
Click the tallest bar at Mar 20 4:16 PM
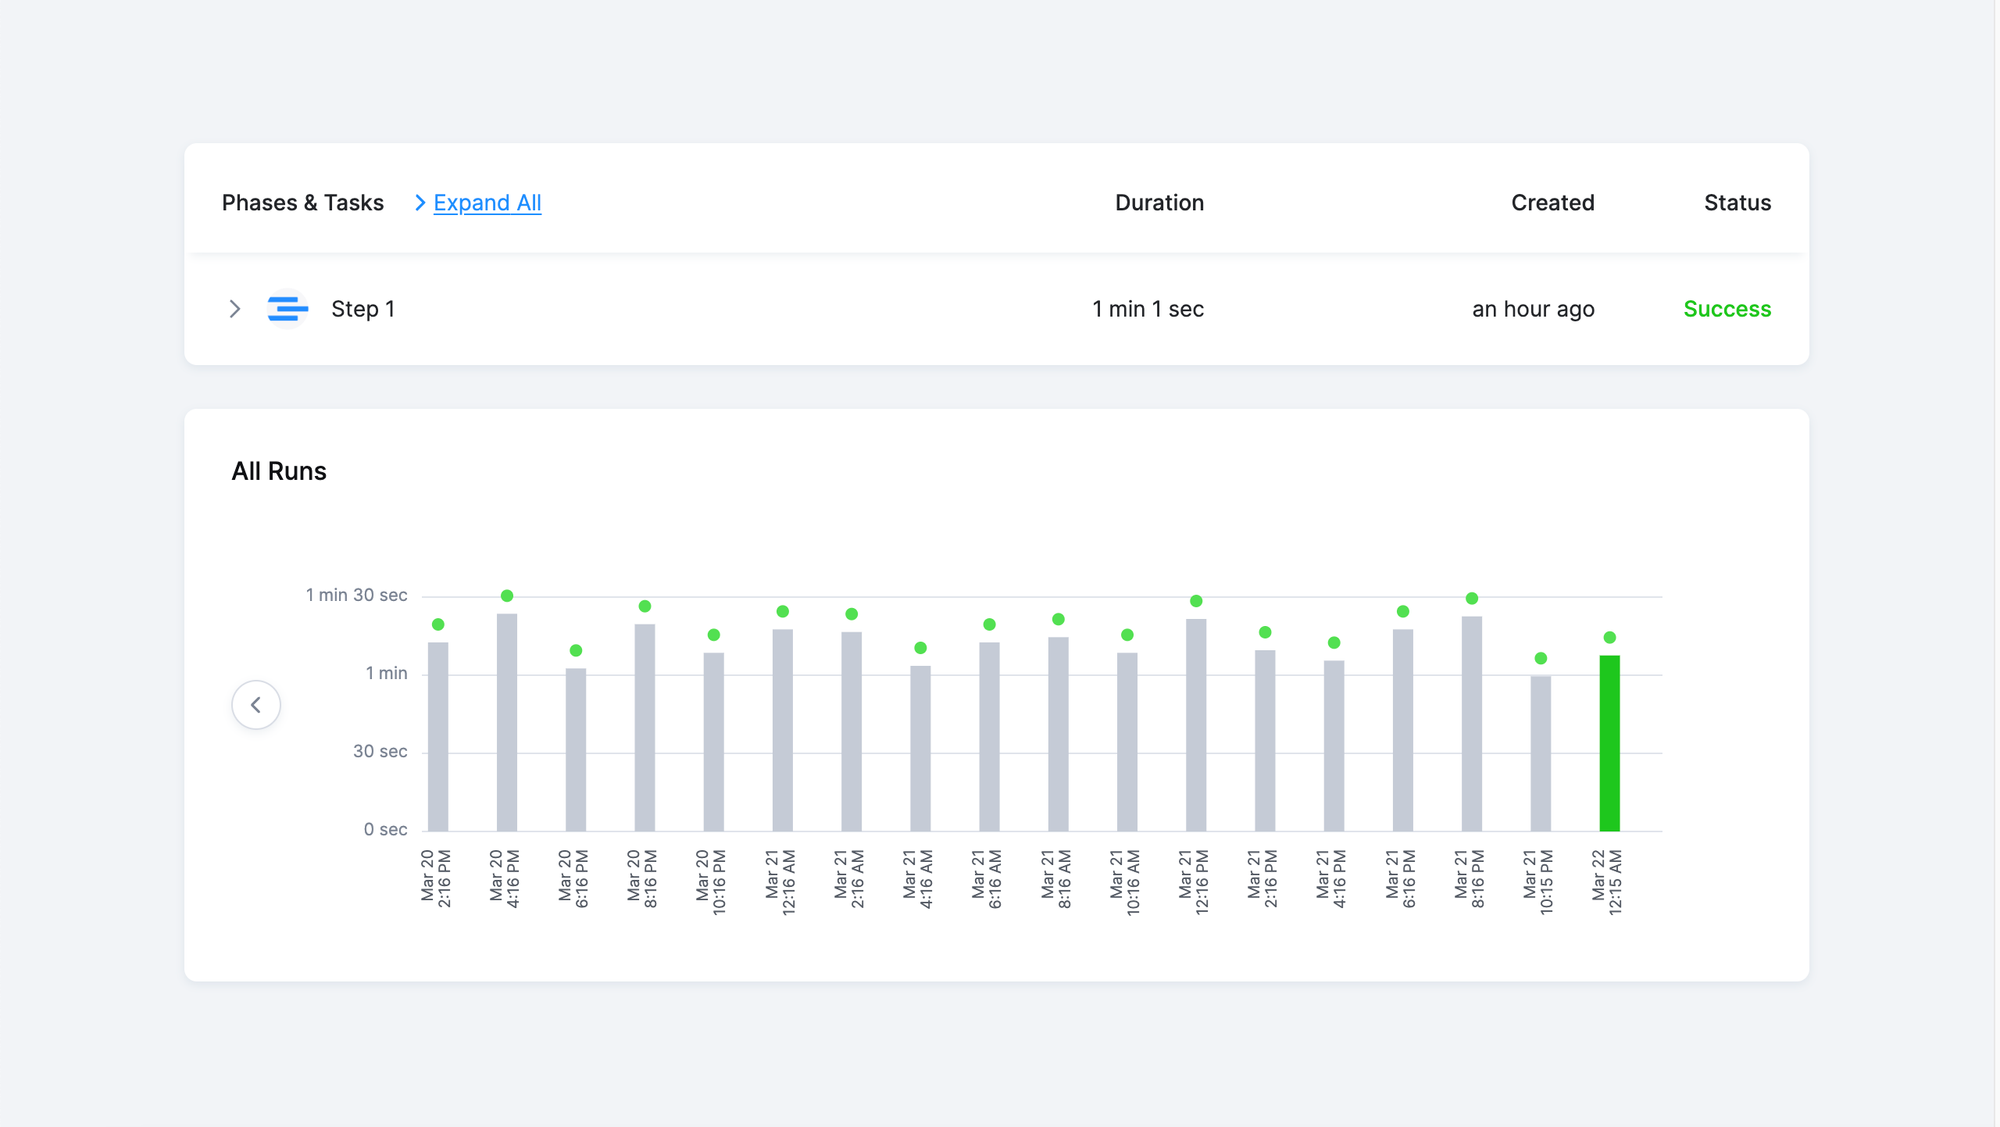tap(506, 720)
